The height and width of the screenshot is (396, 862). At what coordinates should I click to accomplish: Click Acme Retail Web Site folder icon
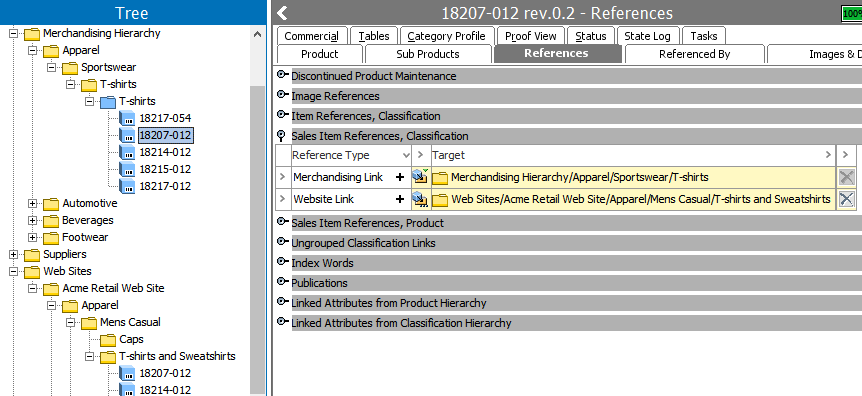(51, 289)
